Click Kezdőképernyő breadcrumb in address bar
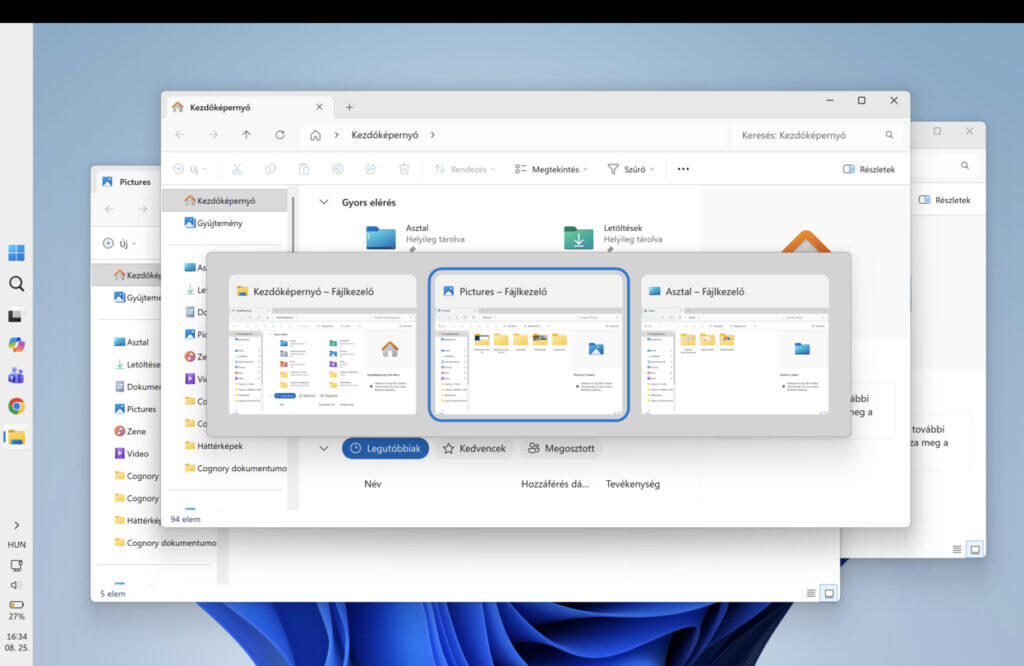 (x=385, y=135)
